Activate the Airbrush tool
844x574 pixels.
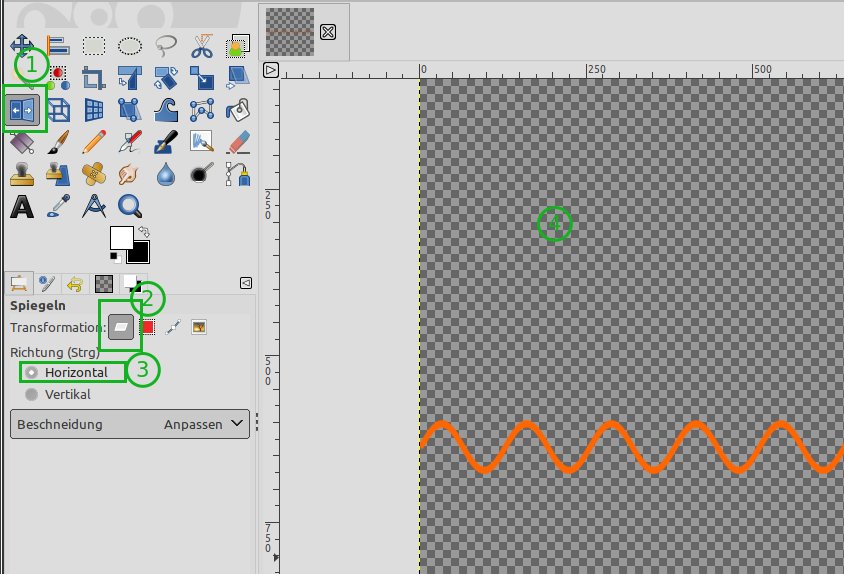click(130, 142)
